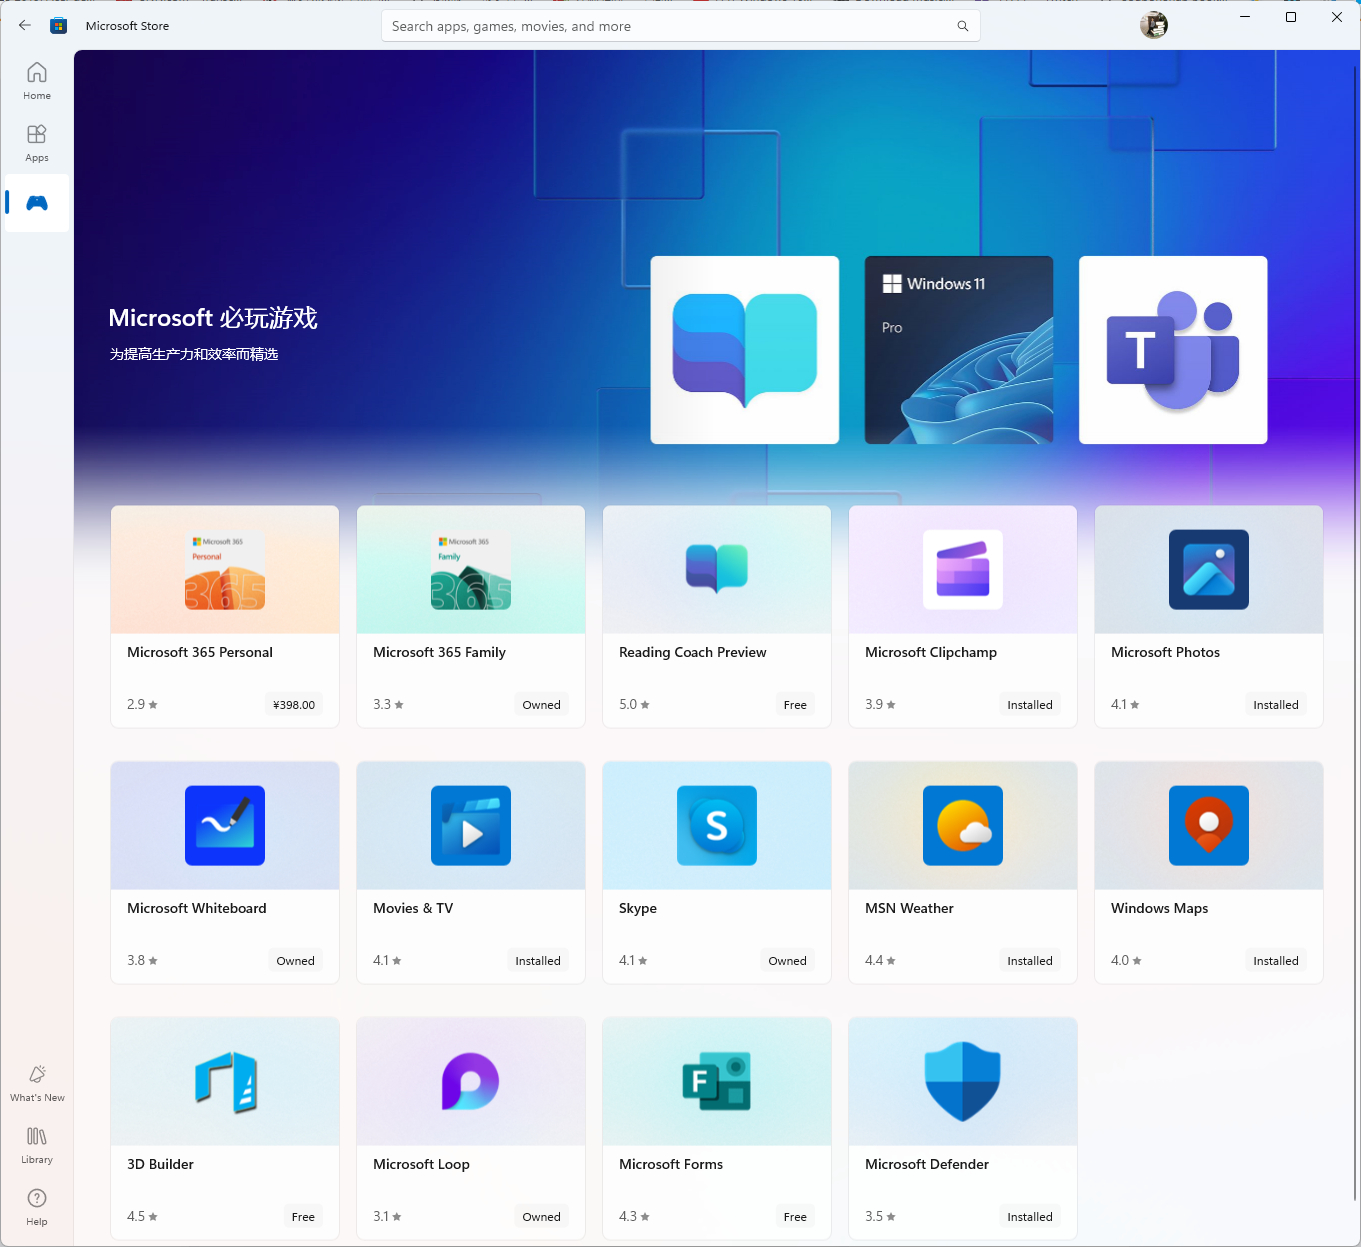Focus the Search apps, games, movies field
The width and height of the screenshot is (1361, 1247).
pos(681,26)
